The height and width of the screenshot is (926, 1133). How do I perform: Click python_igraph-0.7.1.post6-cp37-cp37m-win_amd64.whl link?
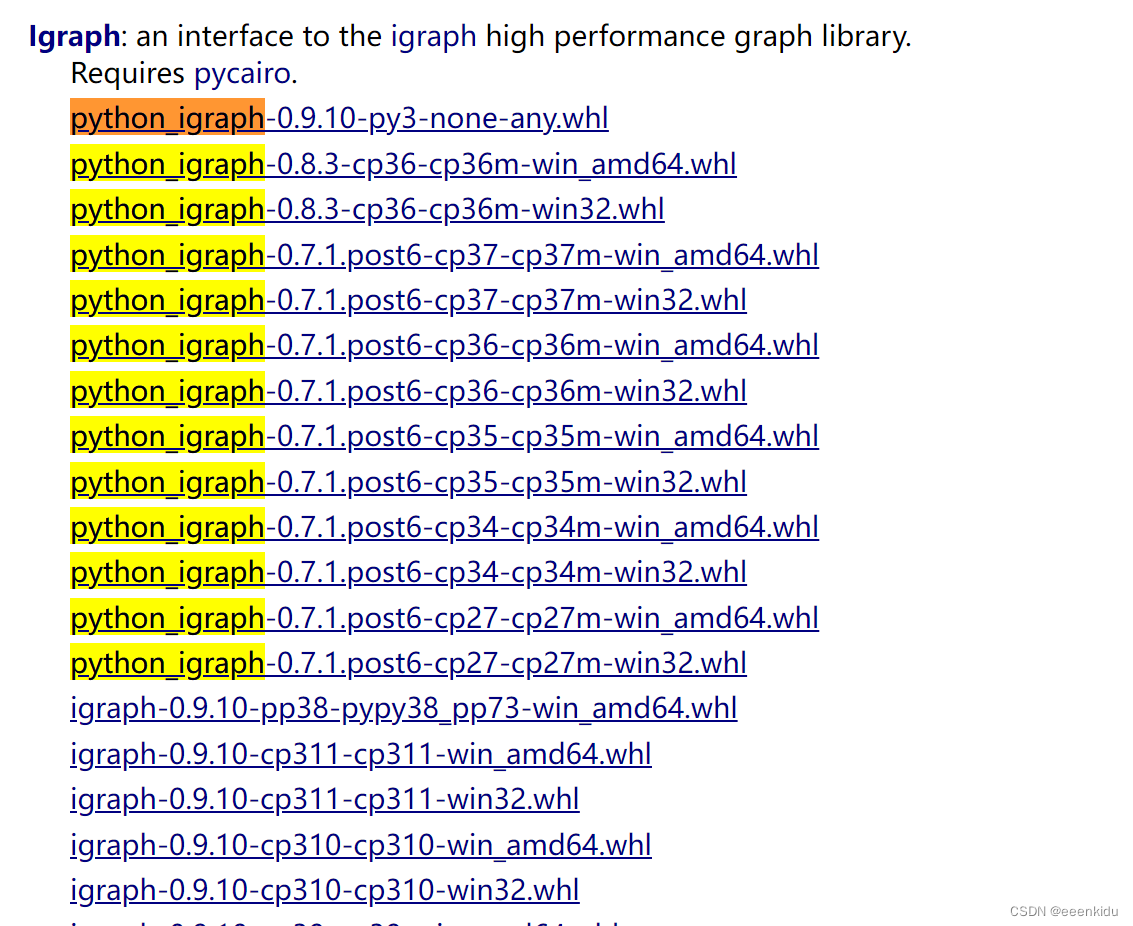(443, 255)
